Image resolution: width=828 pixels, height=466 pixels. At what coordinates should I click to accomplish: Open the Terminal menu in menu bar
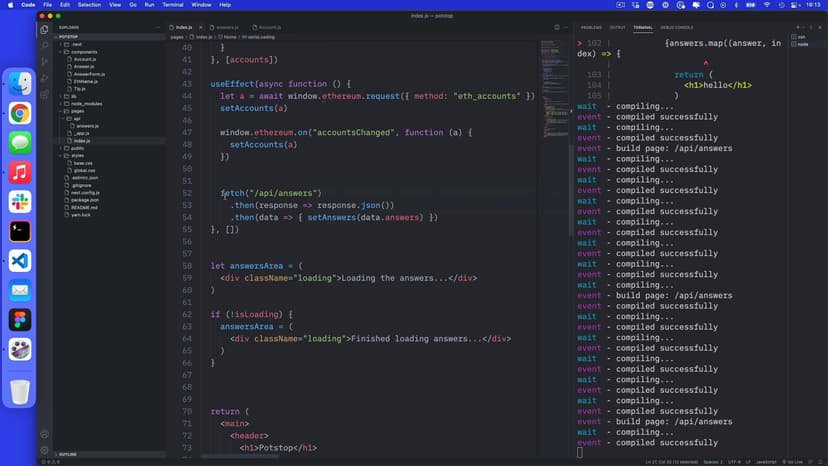click(172, 5)
